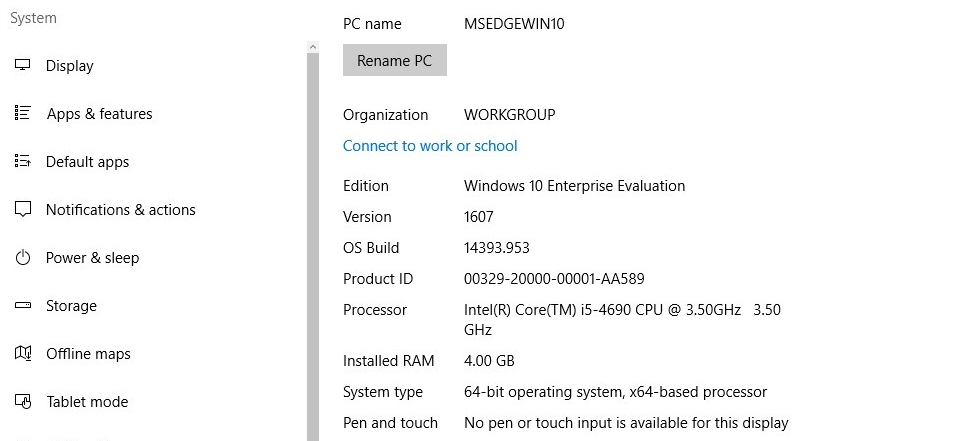Screen dimensions: 967x441
Task: Open Connect to work or school link
Action: (430, 146)
